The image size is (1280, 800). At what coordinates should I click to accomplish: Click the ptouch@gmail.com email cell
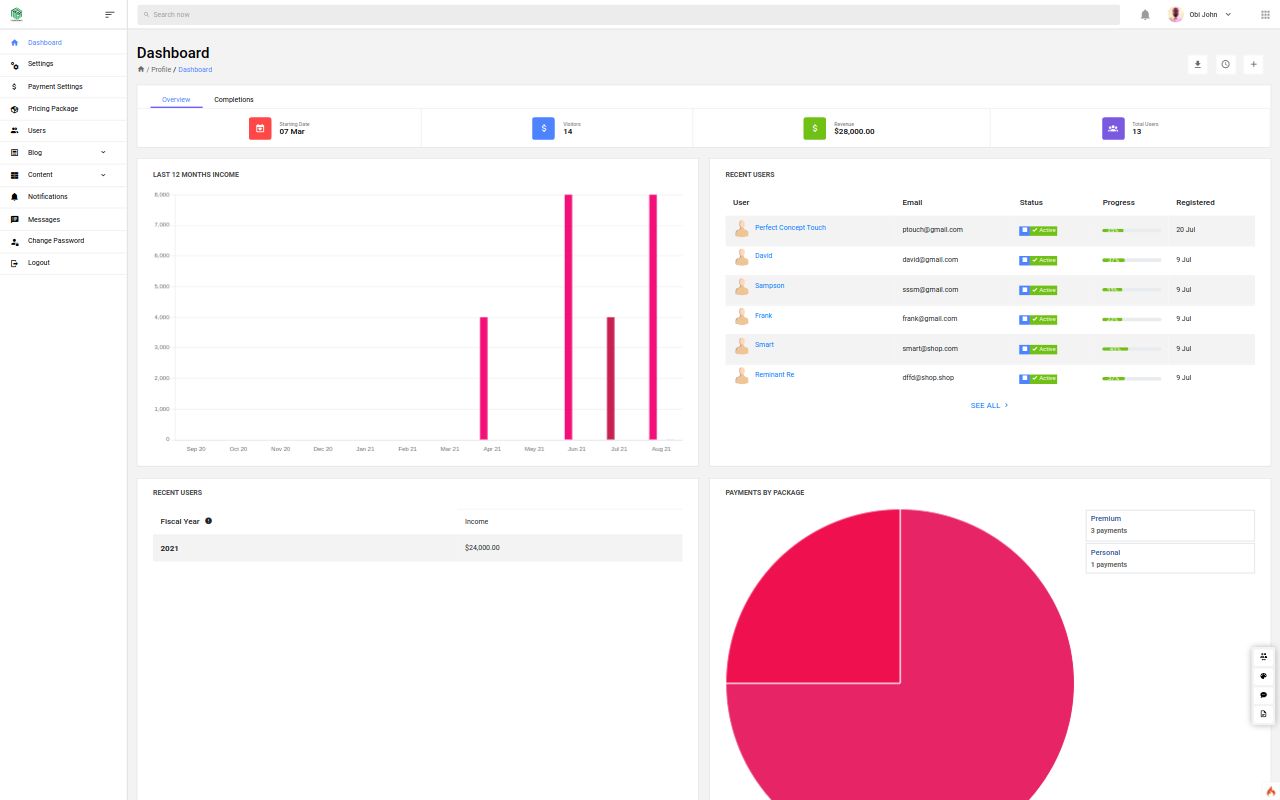tap(932, 230)
